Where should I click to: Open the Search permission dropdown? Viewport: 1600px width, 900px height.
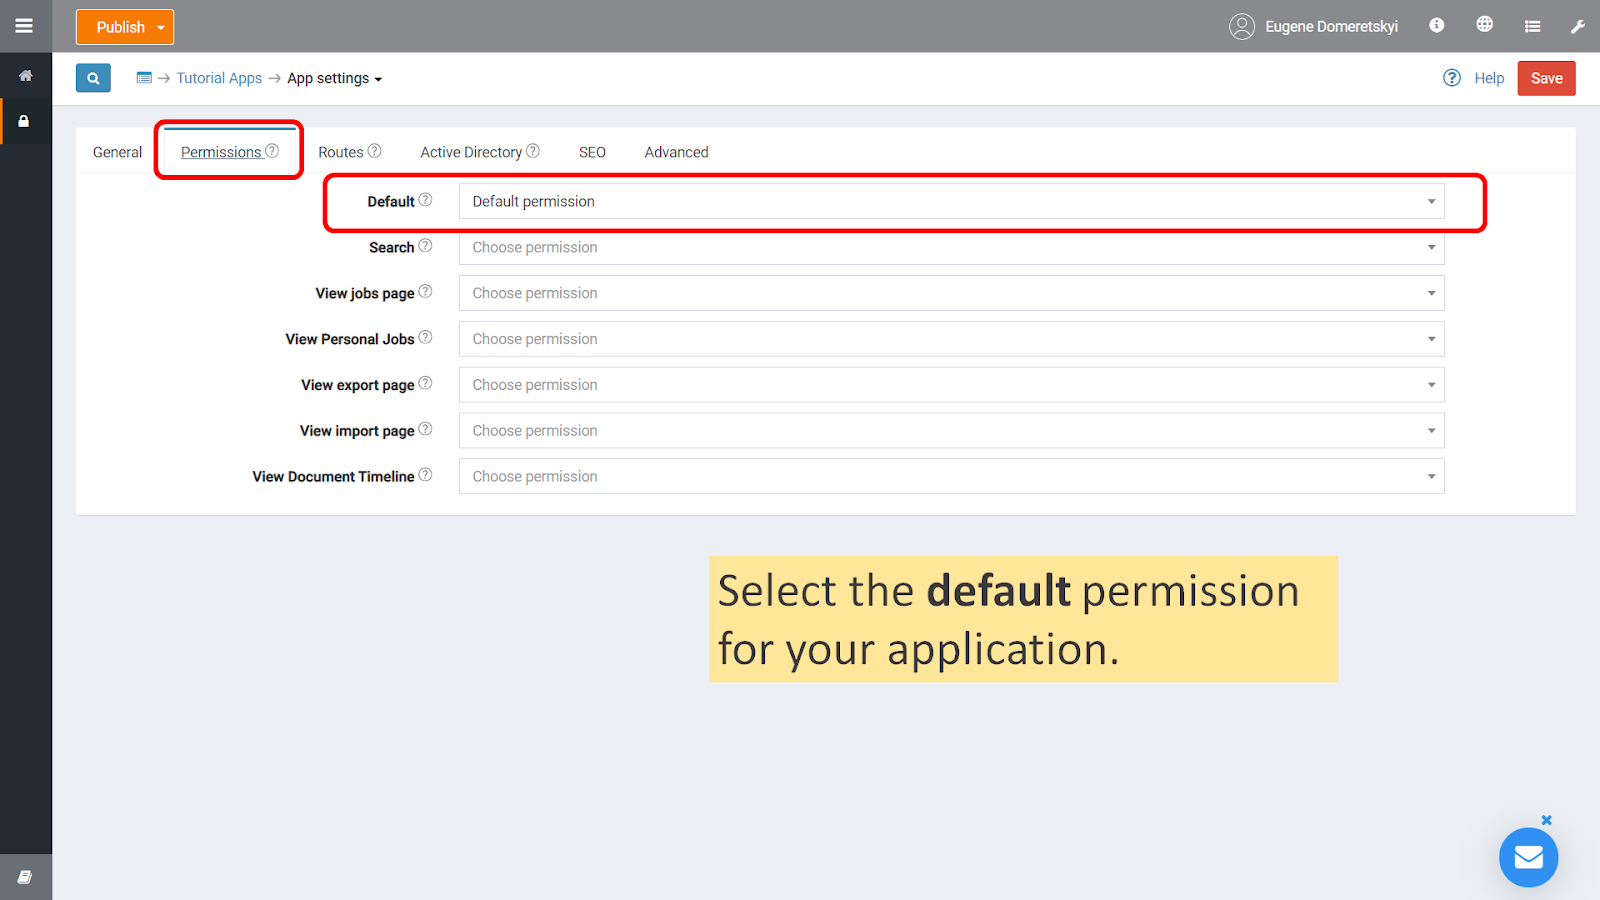point(951,247)
